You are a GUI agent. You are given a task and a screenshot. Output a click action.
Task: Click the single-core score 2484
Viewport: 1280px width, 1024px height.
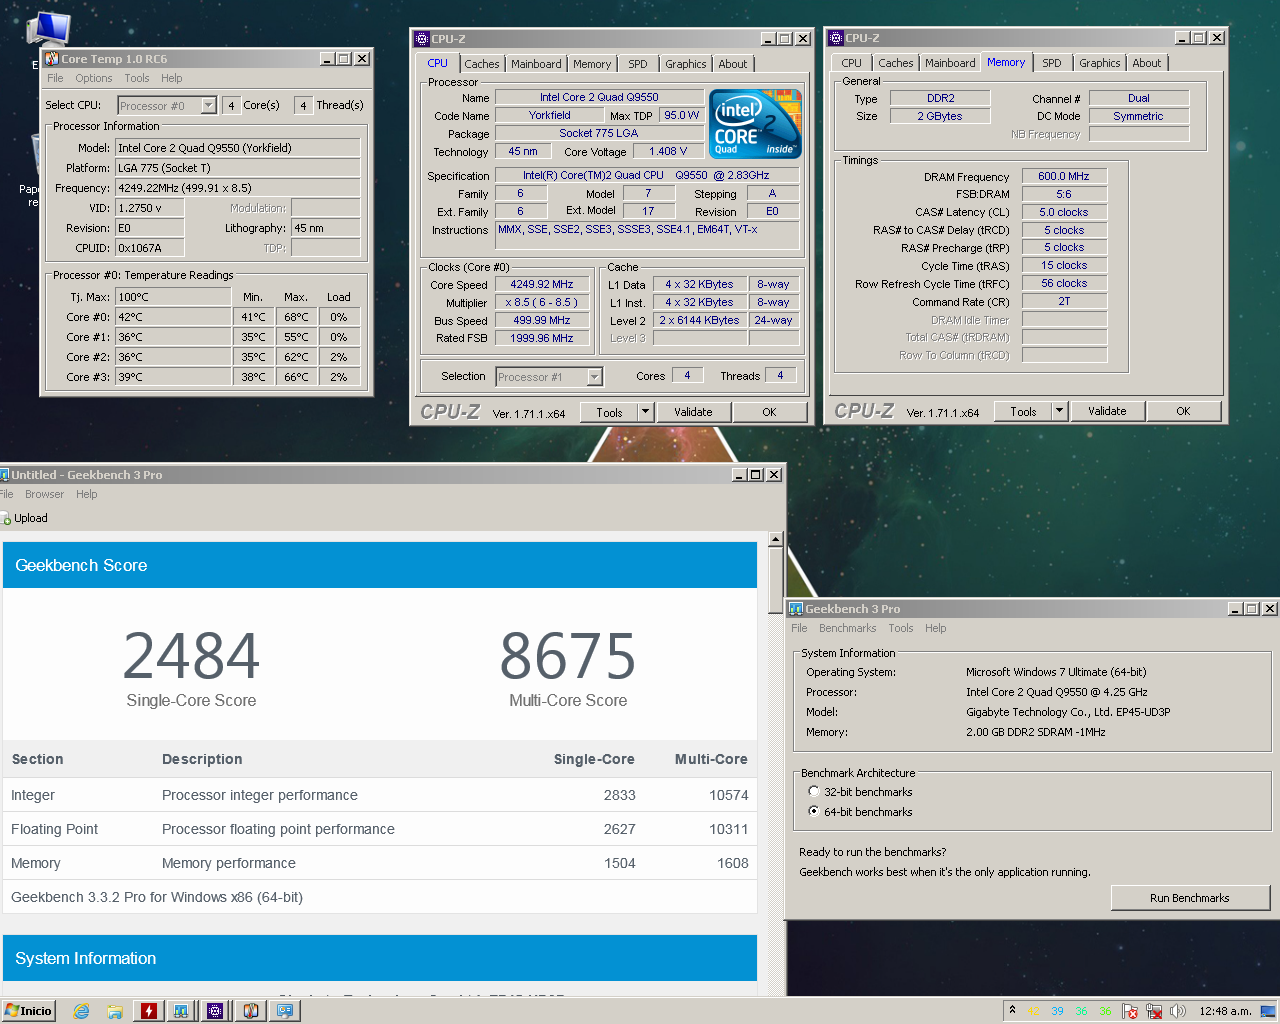[x=191, y=656]
